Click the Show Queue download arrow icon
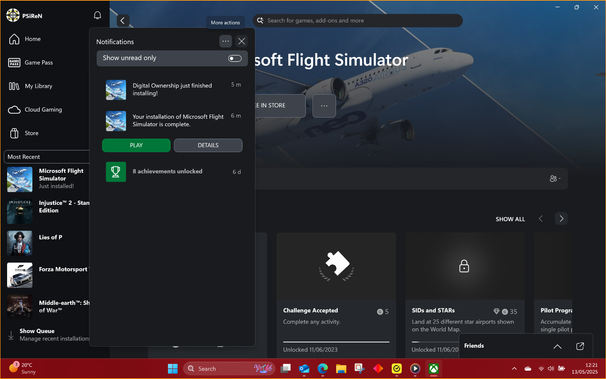 [11, 335]
